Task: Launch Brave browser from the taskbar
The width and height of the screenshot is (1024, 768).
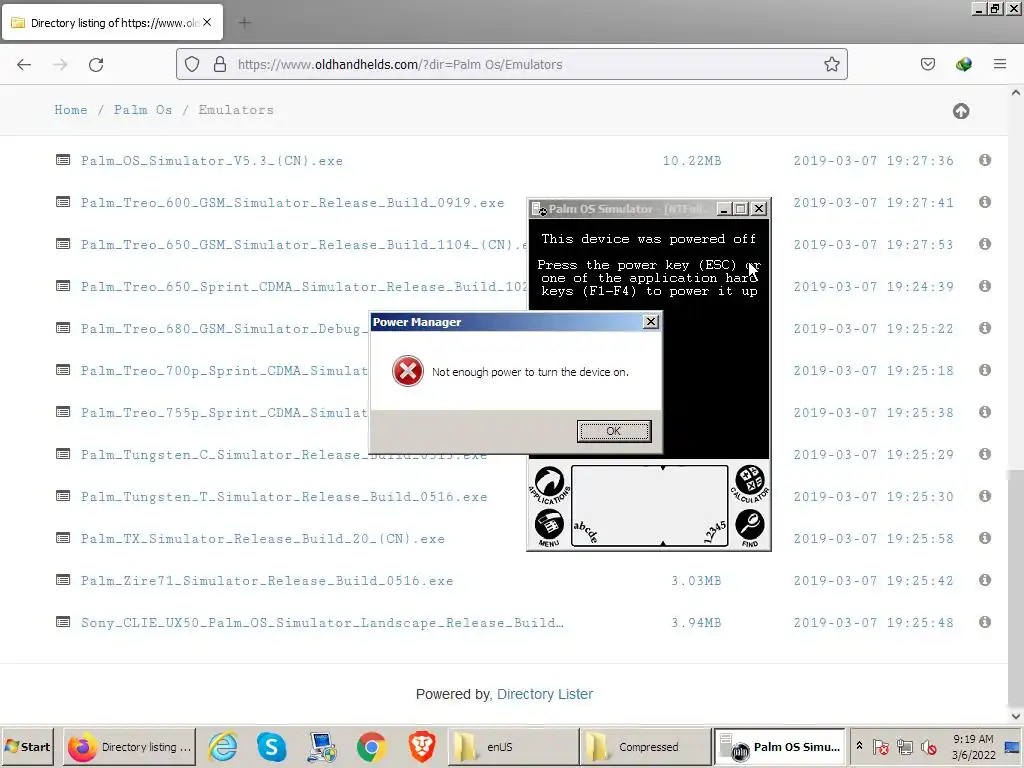Action: click(x=421, y=746)
